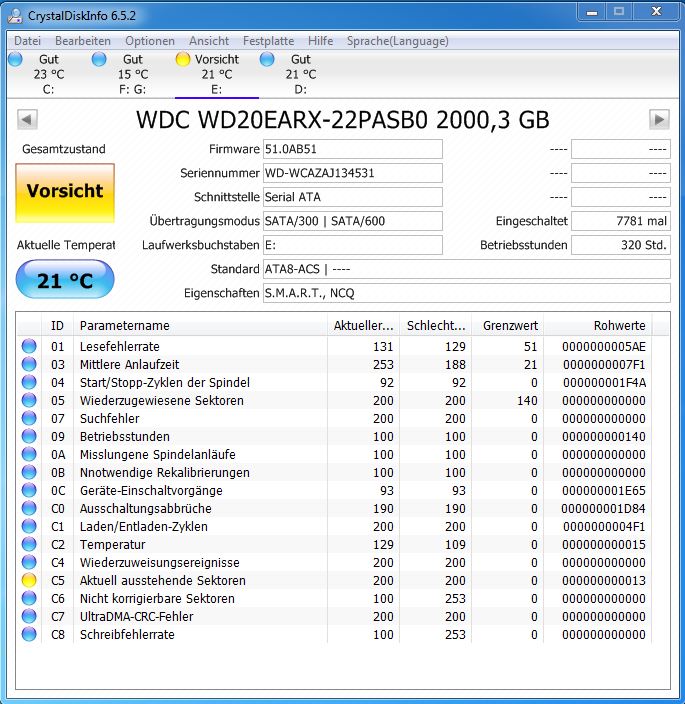
Task: Click status orb of UltraDMA-CRC-Fehler row
Action: 29,616
